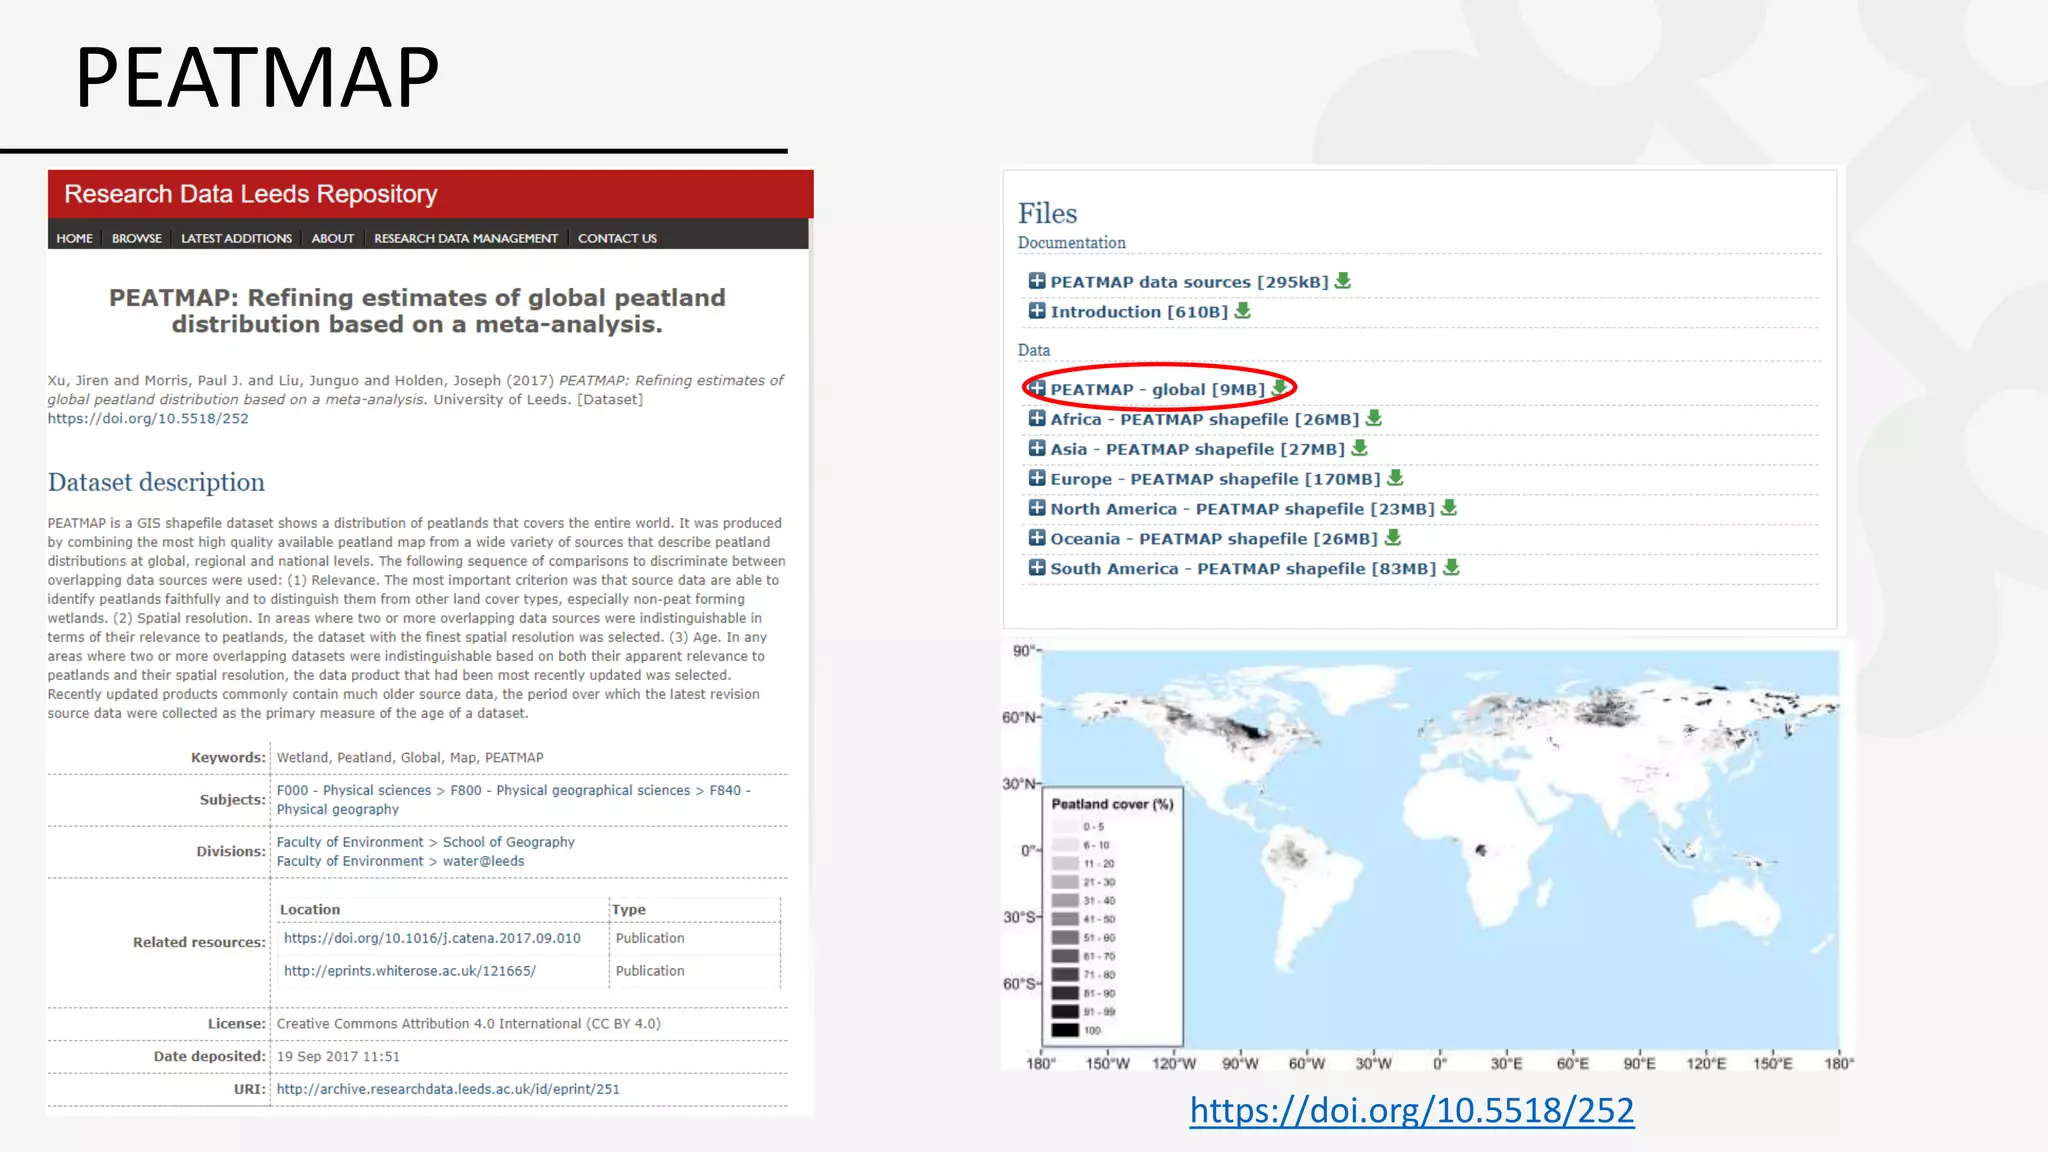Open the Asia - PEATMAP shapefile link

pos(1198,449)
